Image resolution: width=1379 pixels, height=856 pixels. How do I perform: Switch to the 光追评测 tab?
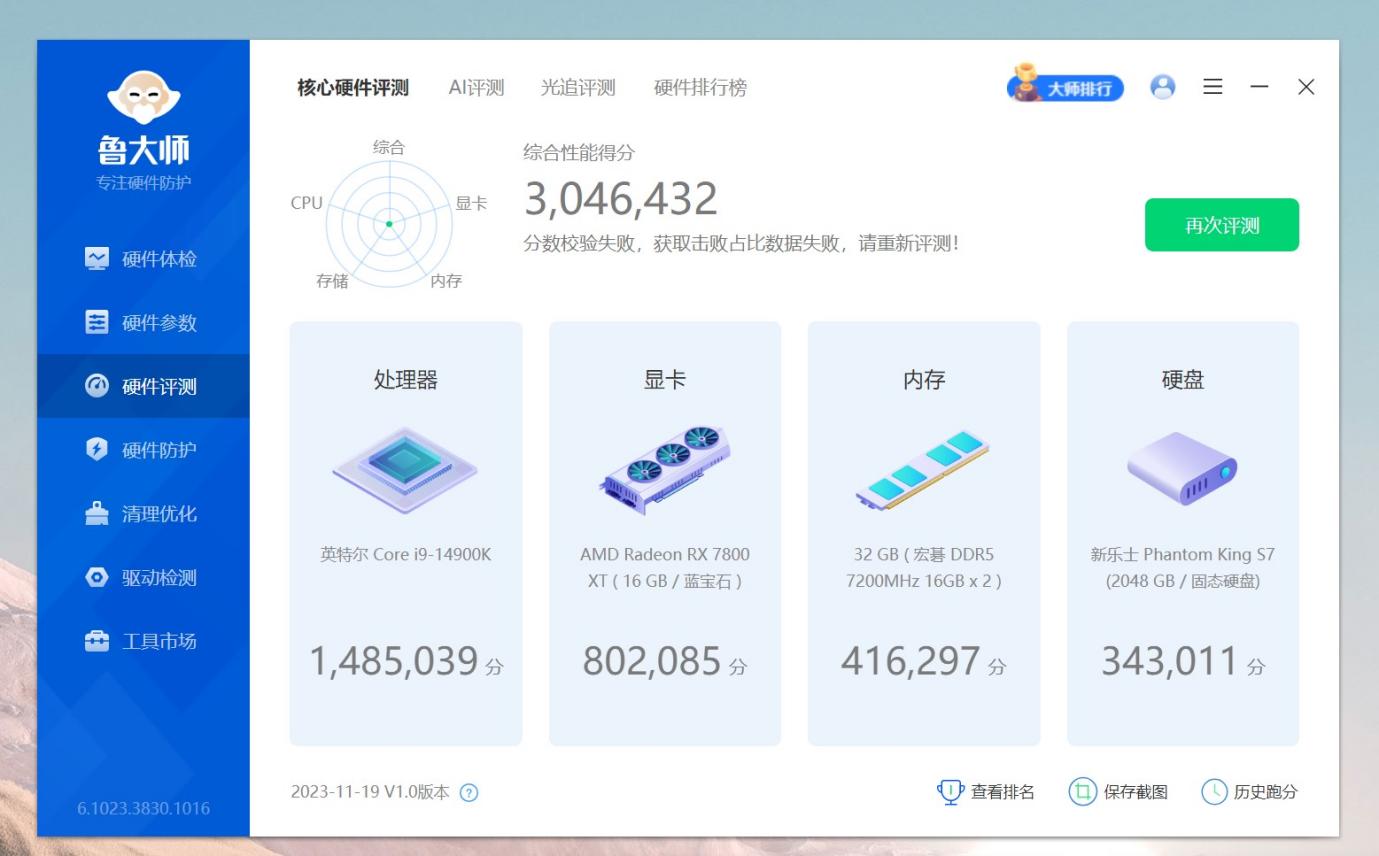(578, 88)
